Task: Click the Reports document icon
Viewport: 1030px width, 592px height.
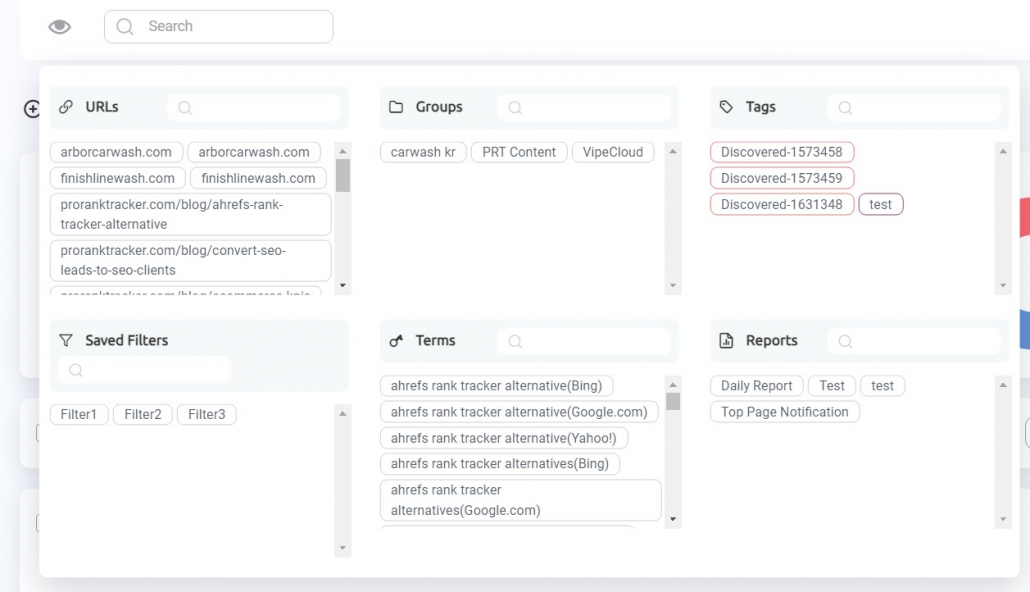Action: pyautogui.click(x=726, y=340)
